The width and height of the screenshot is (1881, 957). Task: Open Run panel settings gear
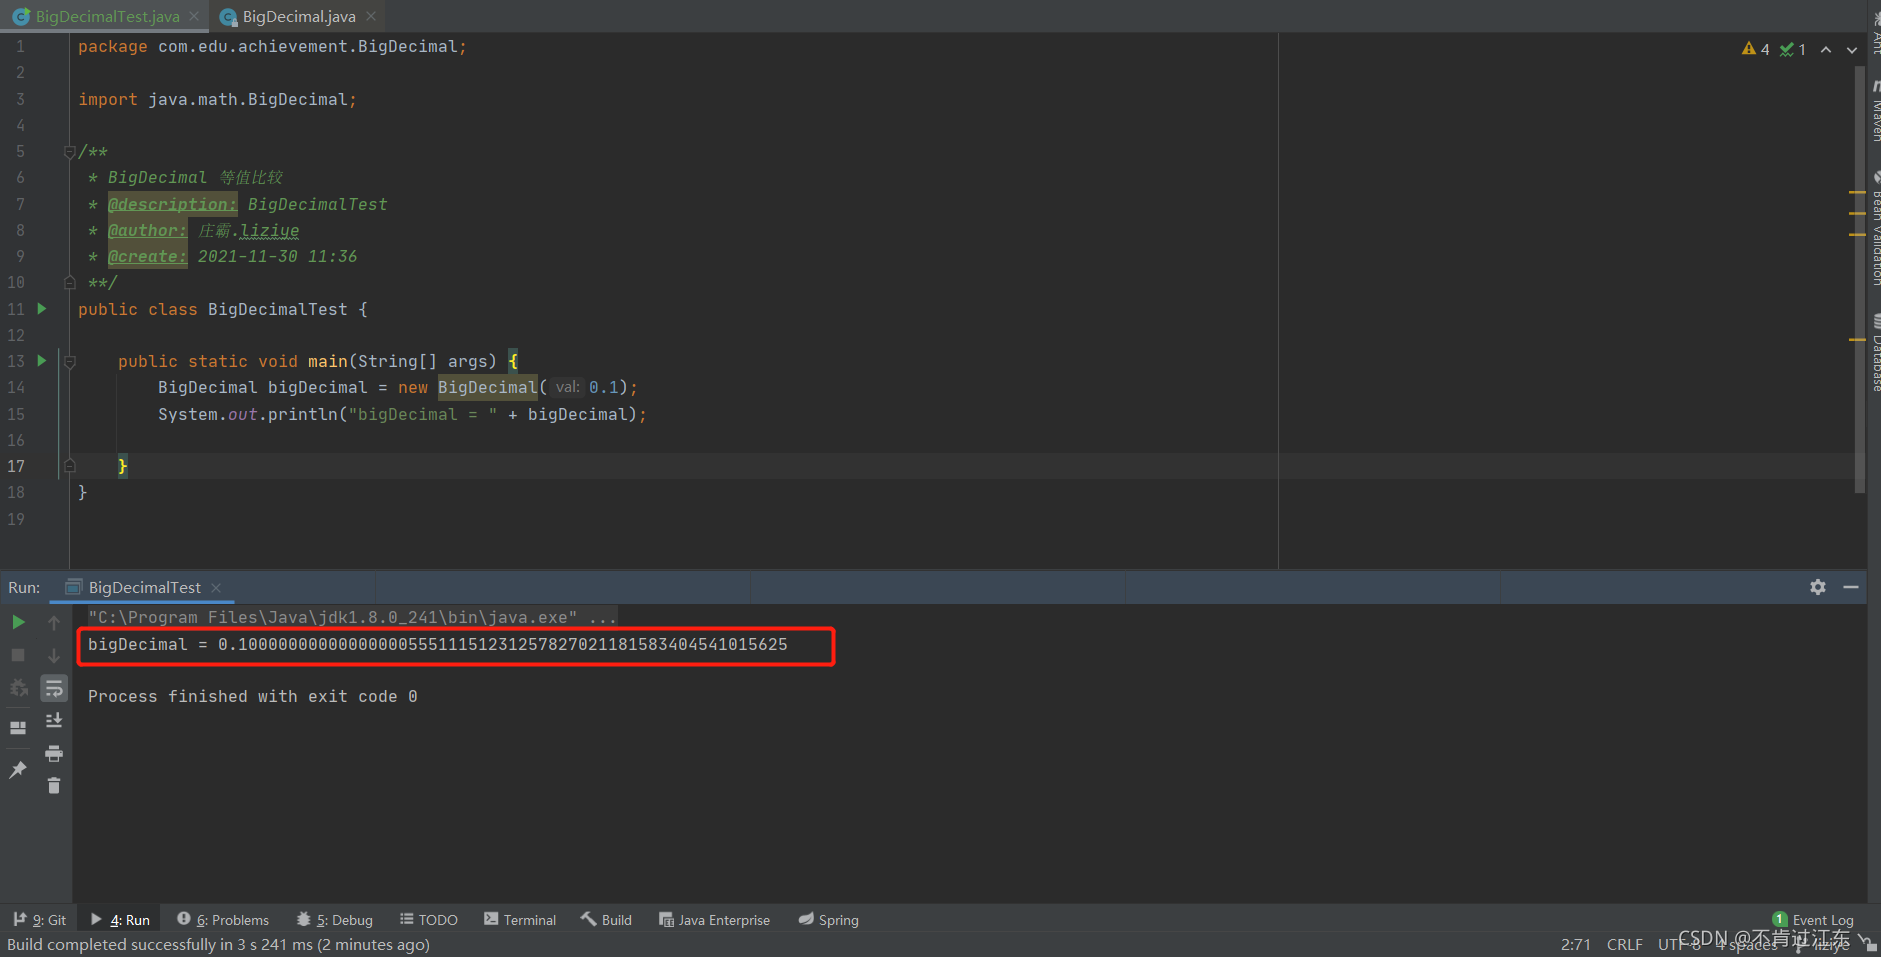1818,587
